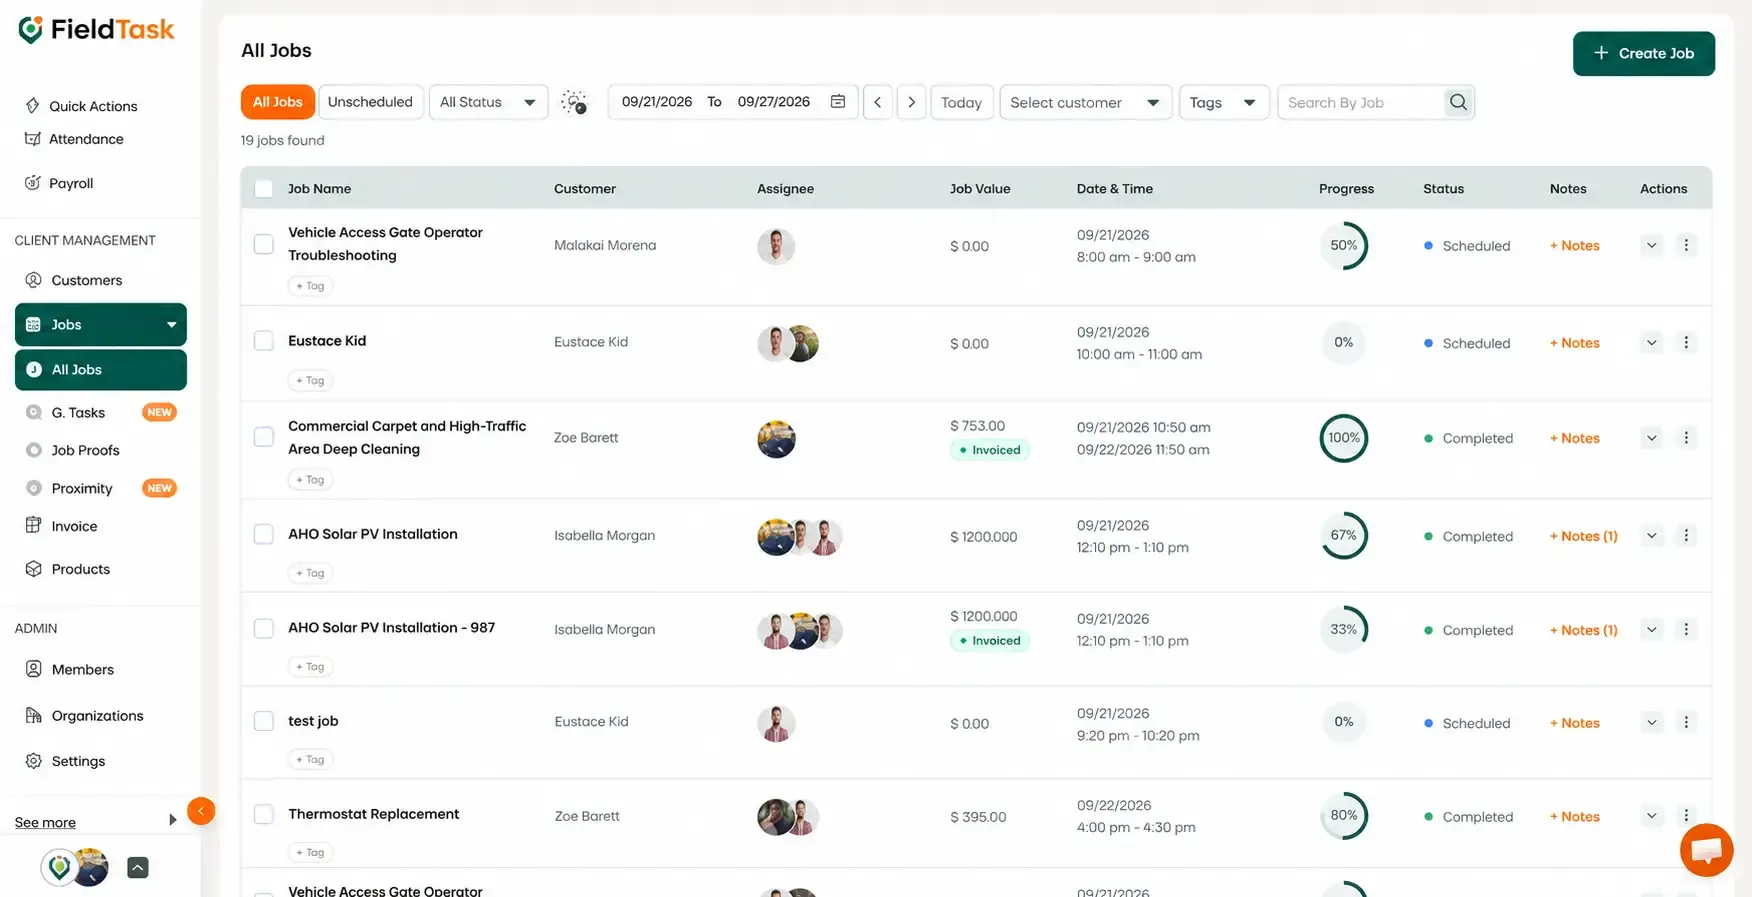Expand the Jobs menu in sidebar
The width and height of the screenshot is (1752, 897).
click(101, 324)
